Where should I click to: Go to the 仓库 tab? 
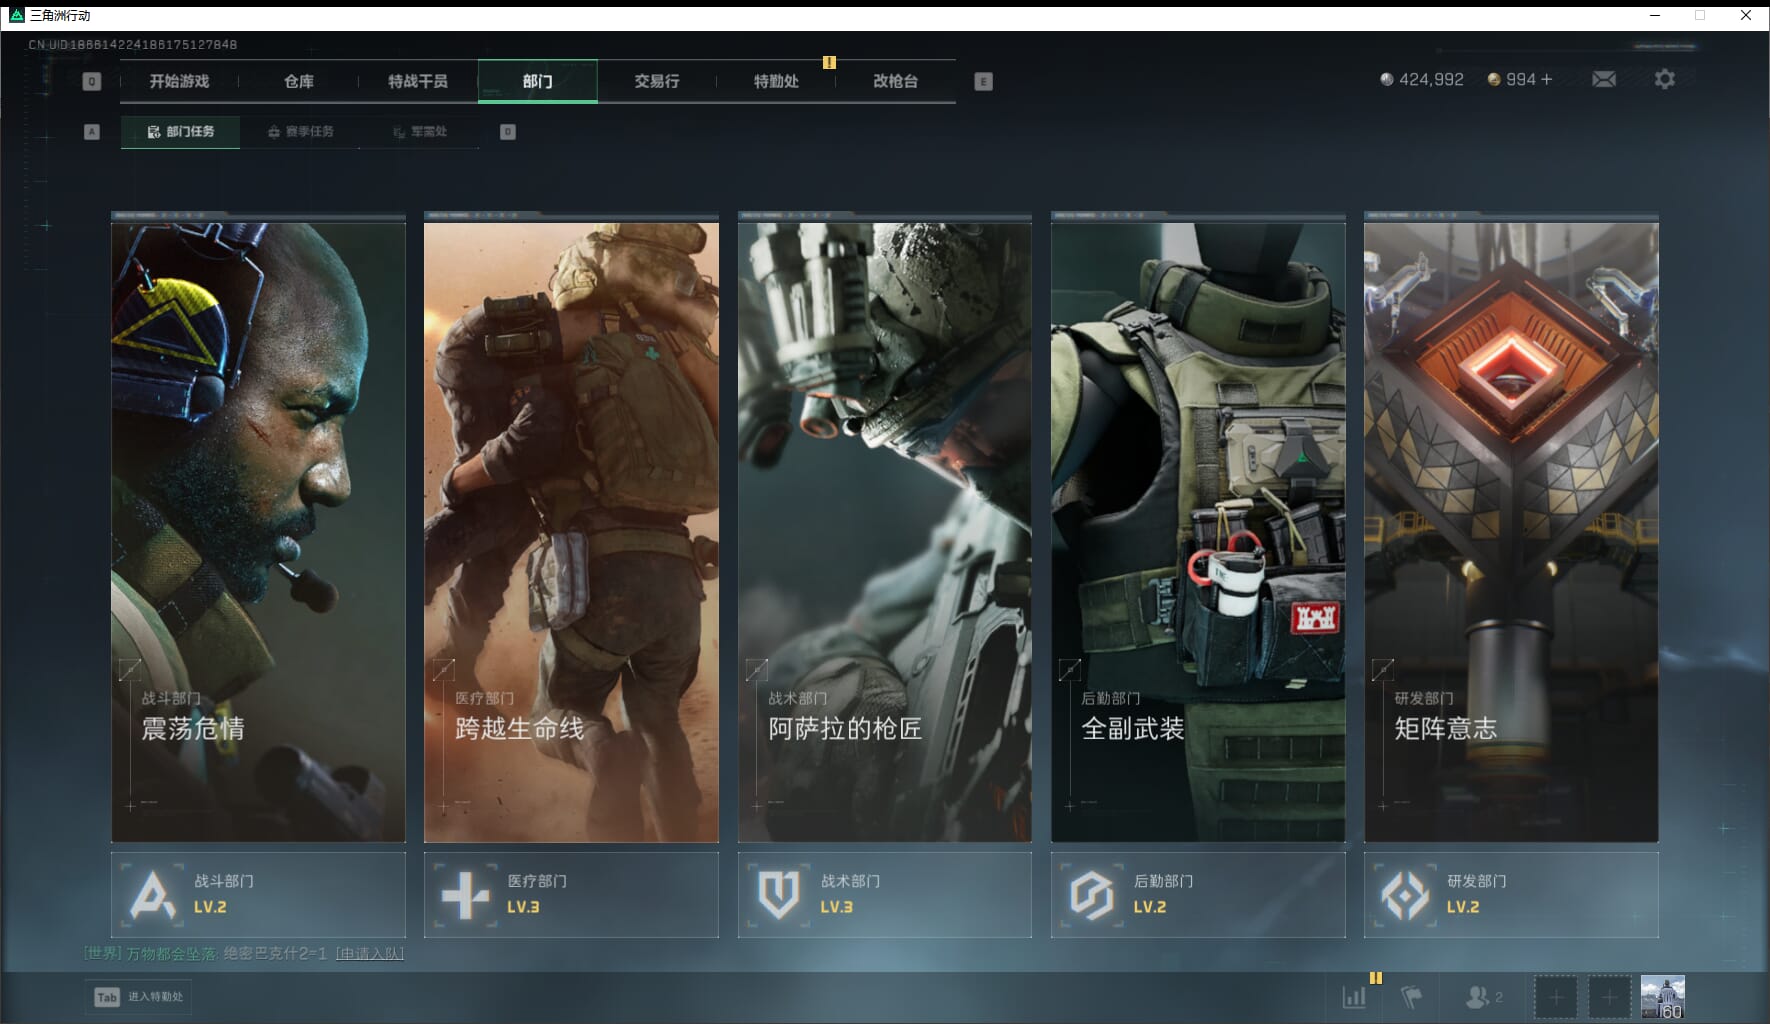[x=298, y=81]
